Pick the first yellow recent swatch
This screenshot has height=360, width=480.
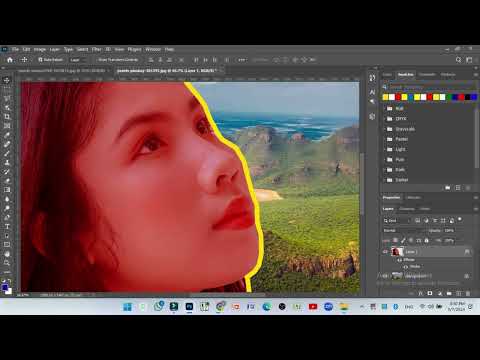click(x=386, y=97)
